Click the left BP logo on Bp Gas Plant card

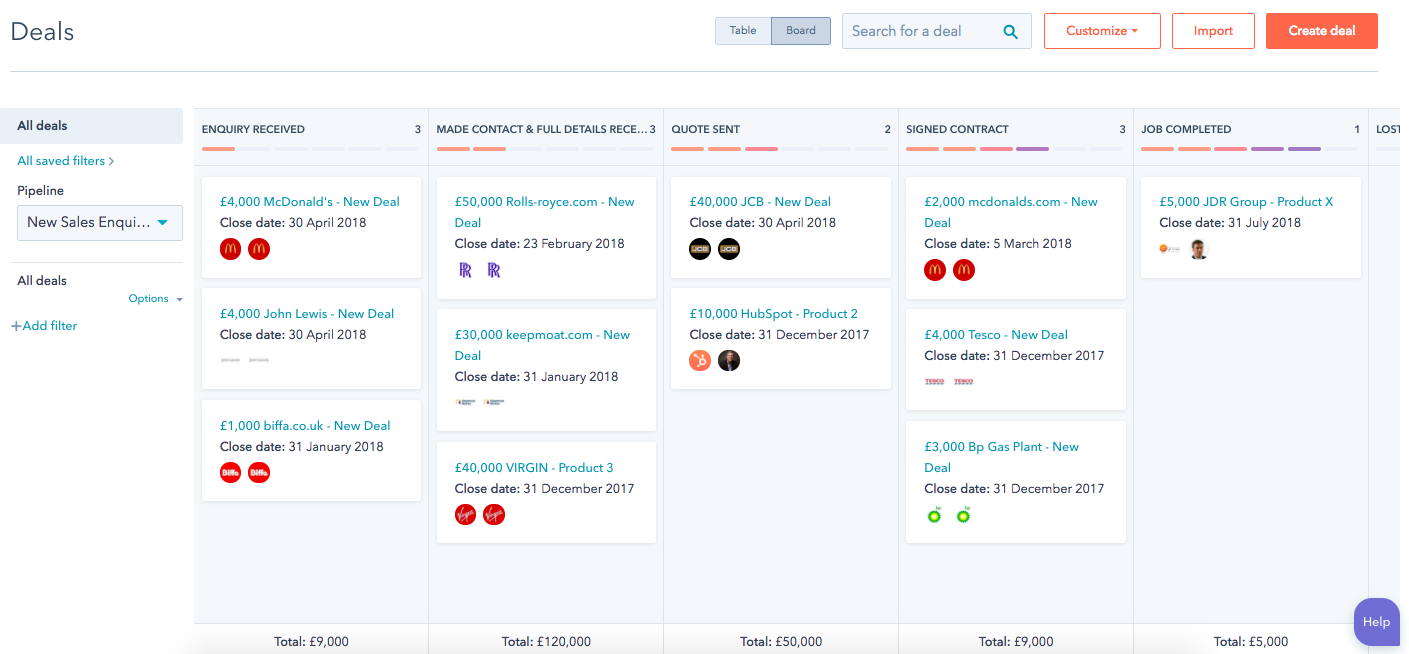pos(935,515)
